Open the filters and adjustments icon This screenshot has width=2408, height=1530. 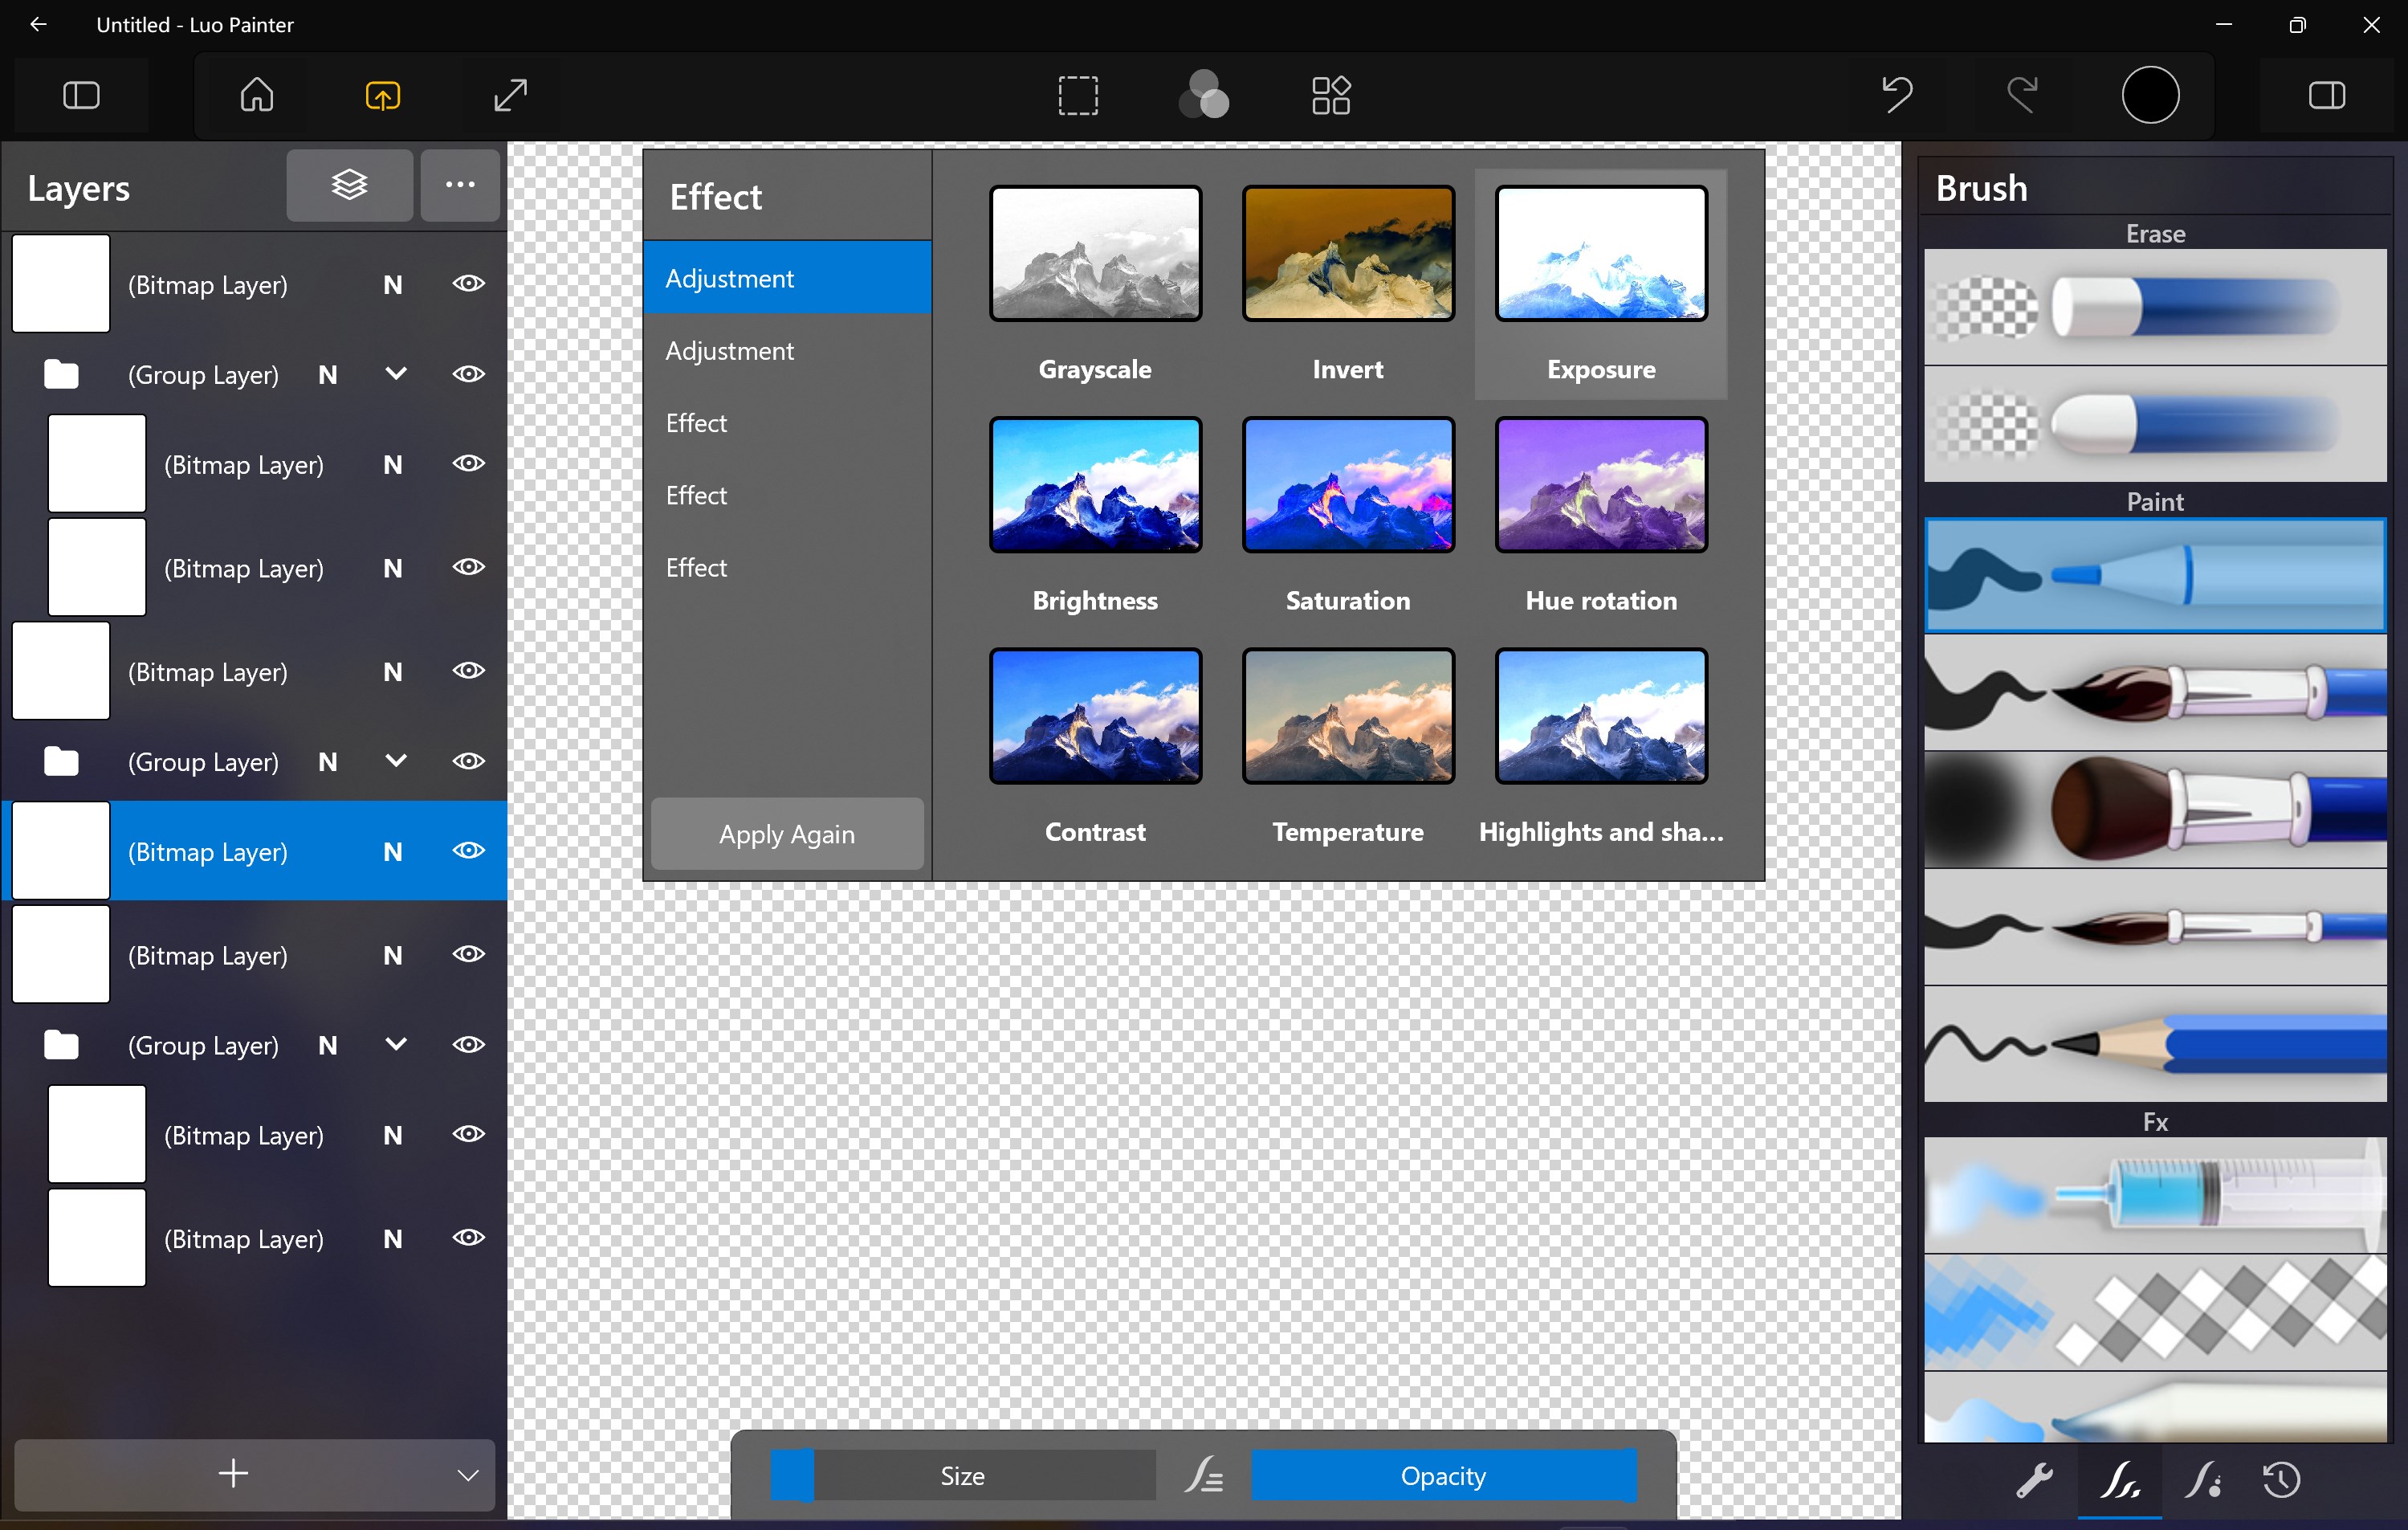coord(1203,95)
